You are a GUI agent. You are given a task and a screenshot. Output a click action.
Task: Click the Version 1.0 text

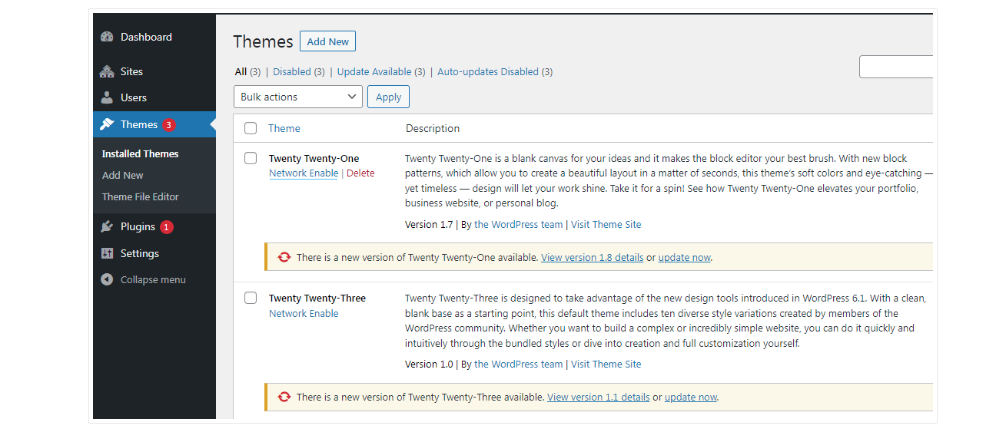point(429,364)
